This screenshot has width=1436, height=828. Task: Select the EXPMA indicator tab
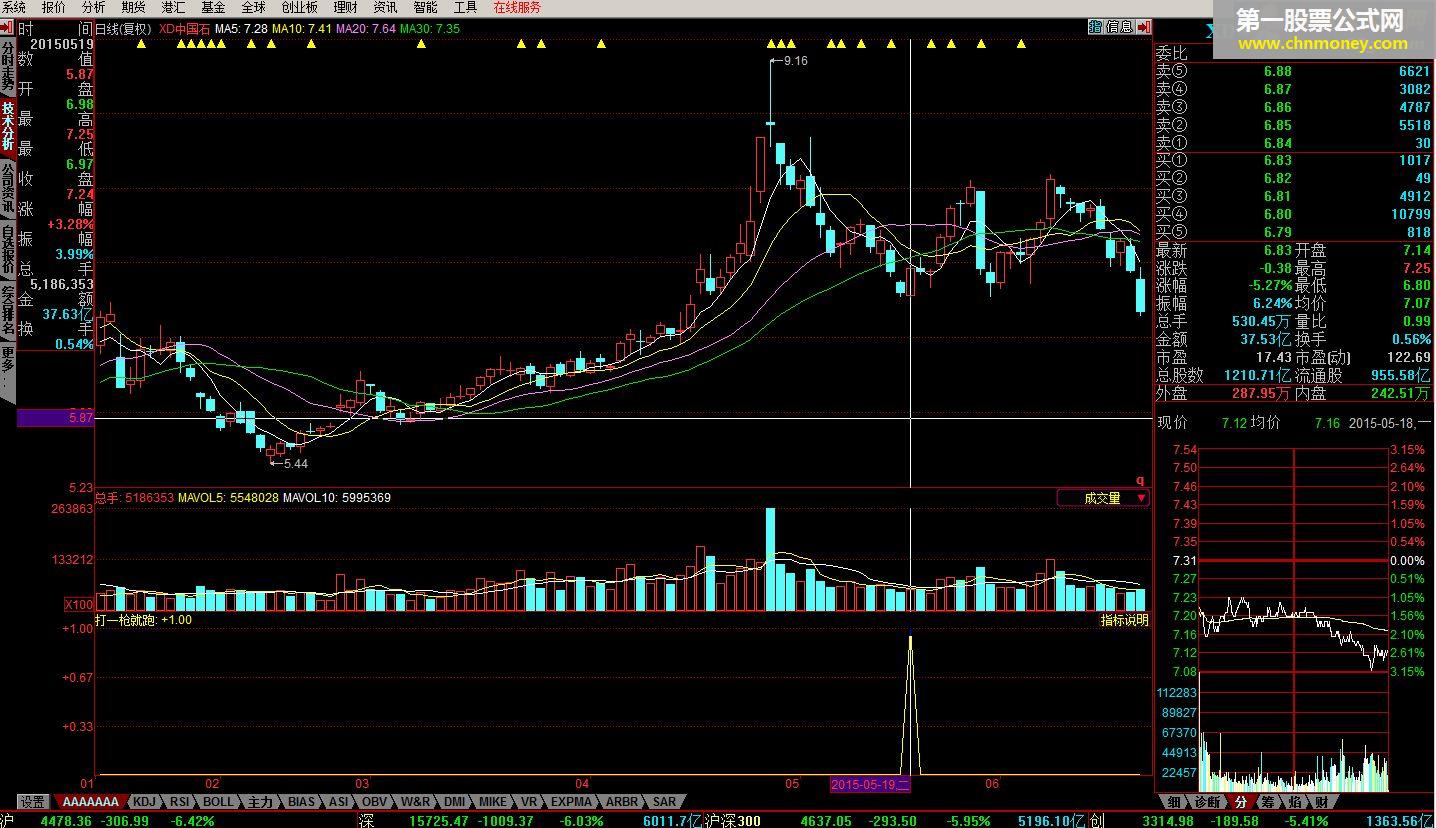pyautogui.click(x=572, y=802)
